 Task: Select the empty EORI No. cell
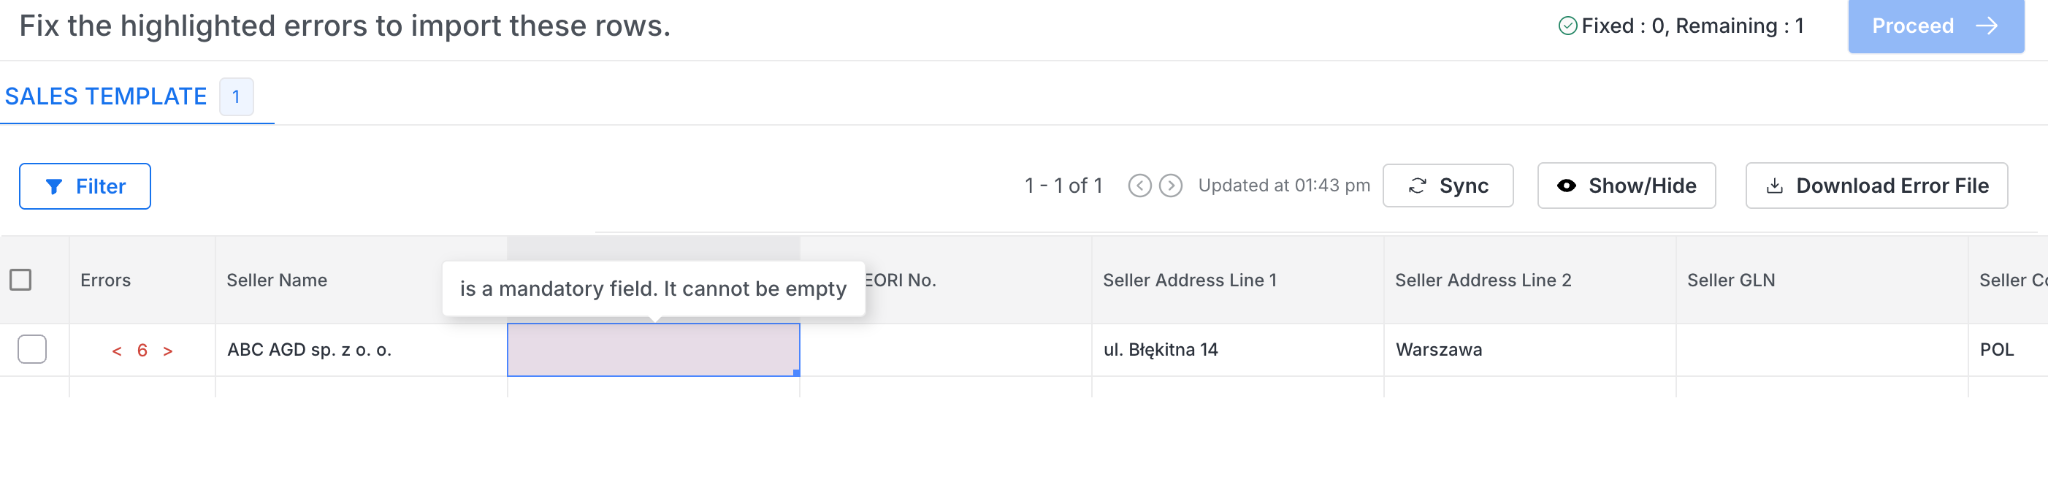(946, 350)
